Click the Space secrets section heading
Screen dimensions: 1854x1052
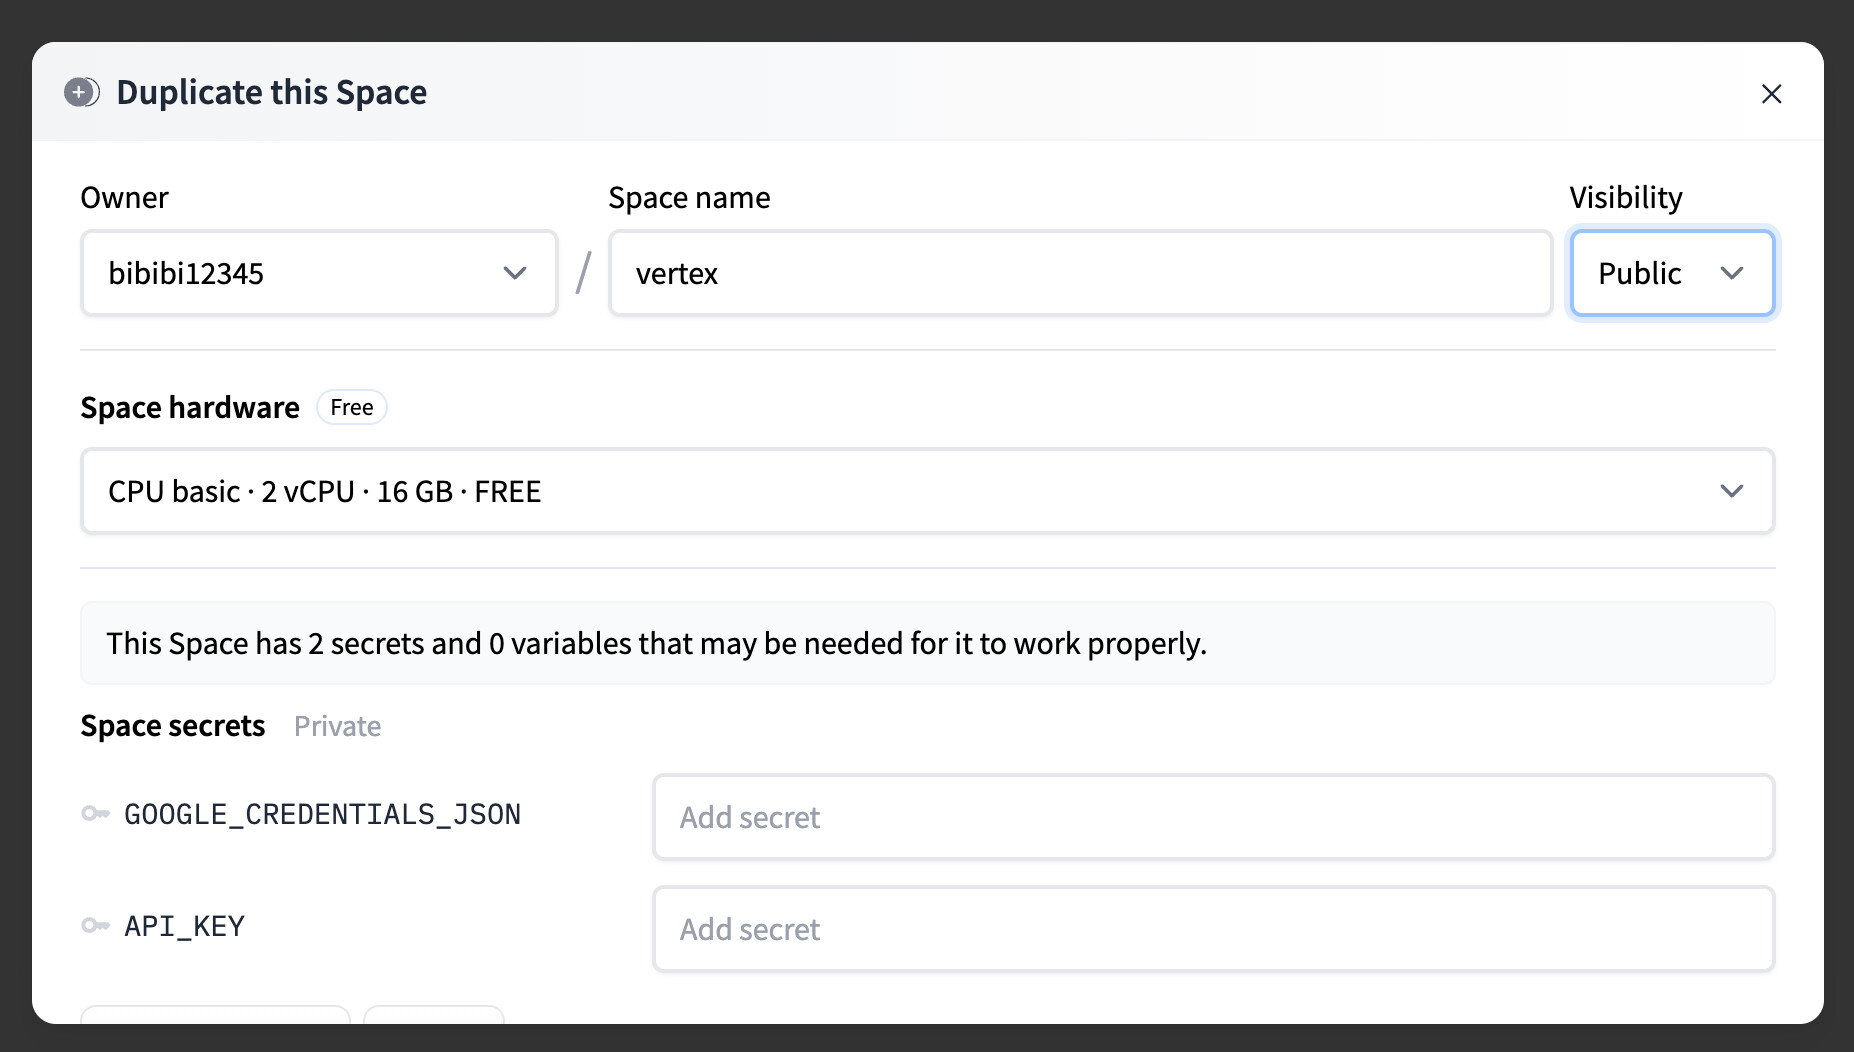[173, 726]
